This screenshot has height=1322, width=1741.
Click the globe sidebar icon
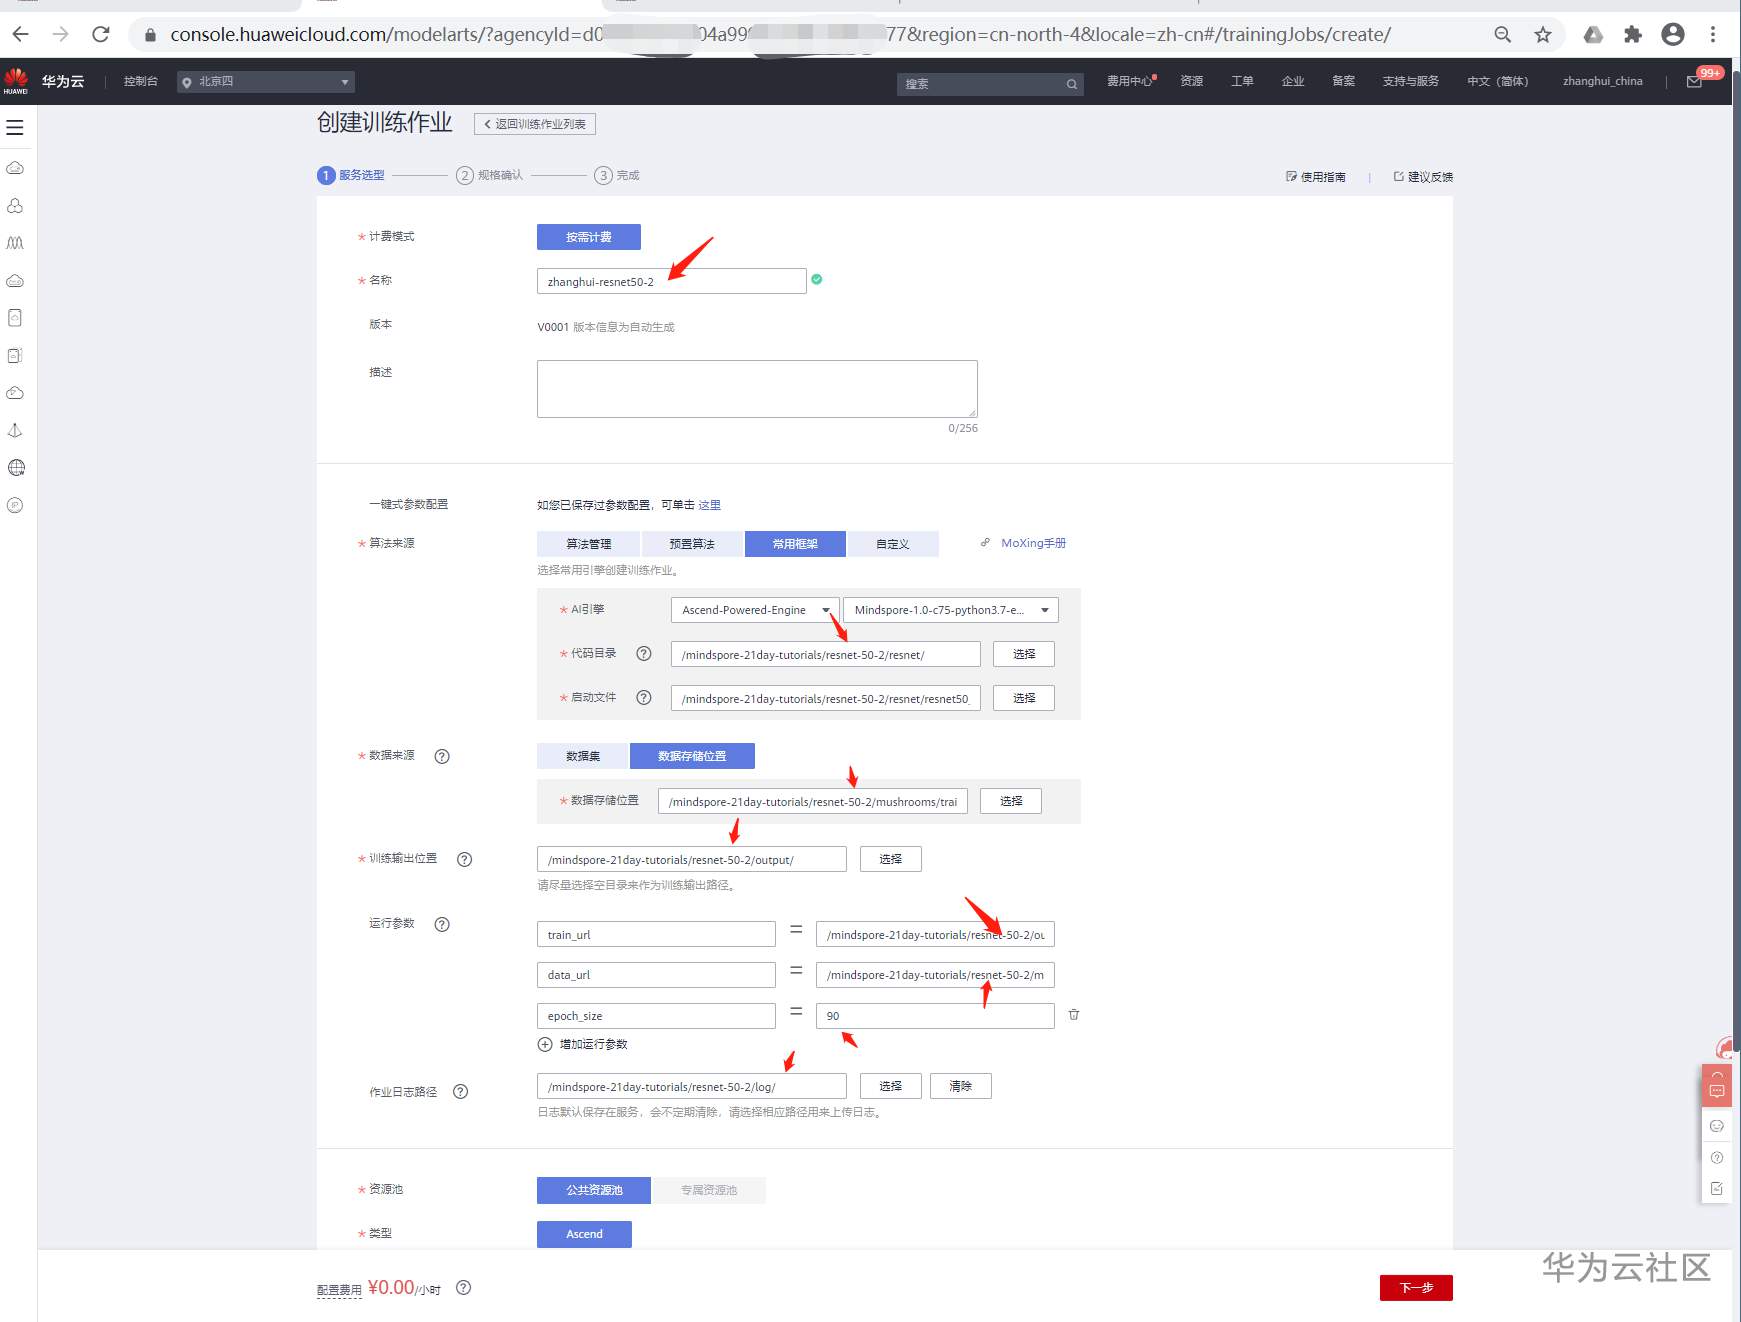15,468
